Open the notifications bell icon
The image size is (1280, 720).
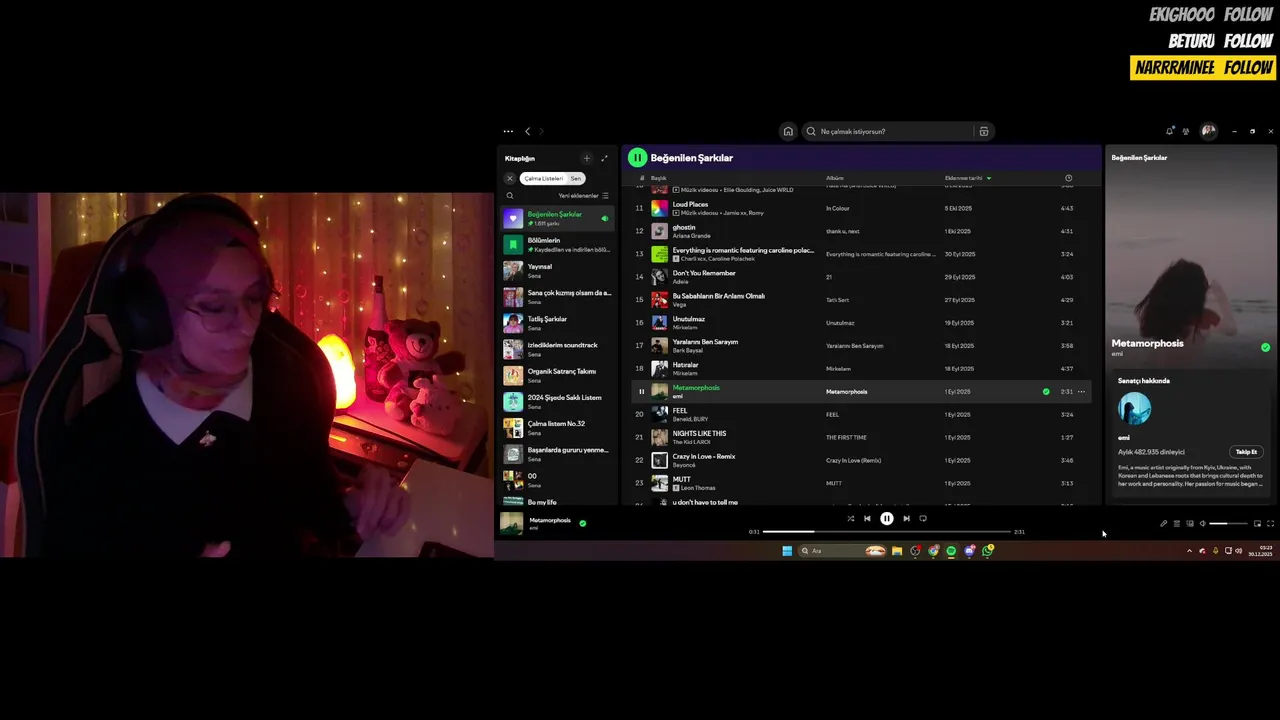click(x=1169, y=131)
